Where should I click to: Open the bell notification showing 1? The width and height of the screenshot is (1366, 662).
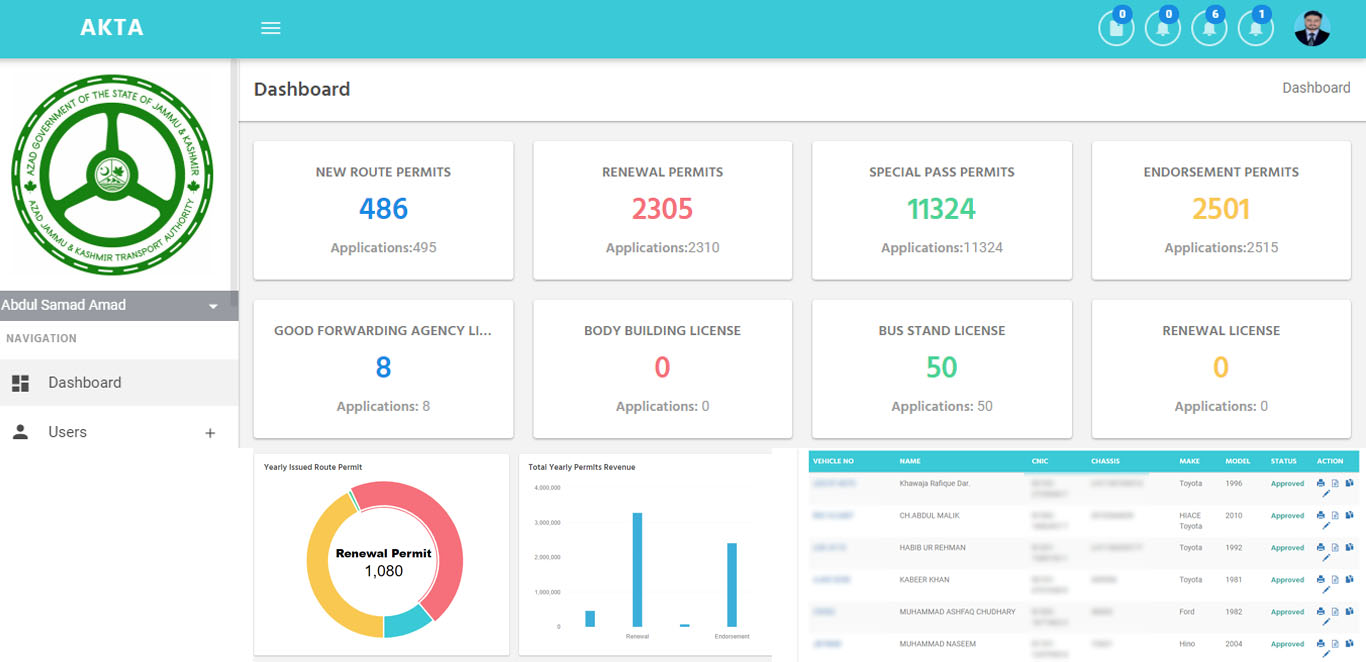(1256, 29)
